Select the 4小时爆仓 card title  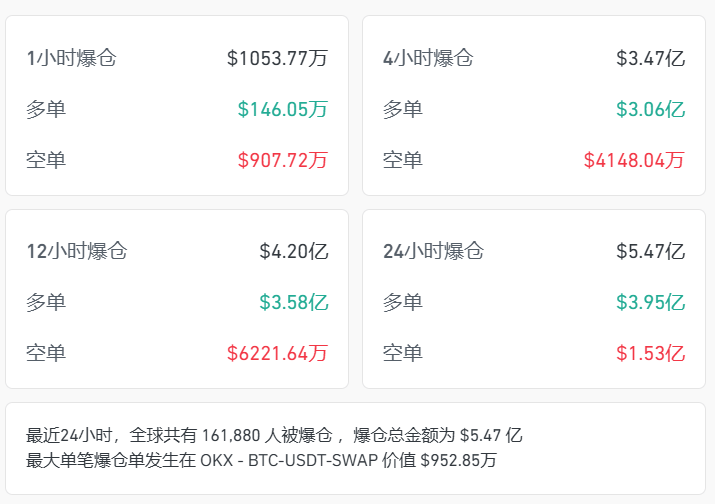pos(428,58)
